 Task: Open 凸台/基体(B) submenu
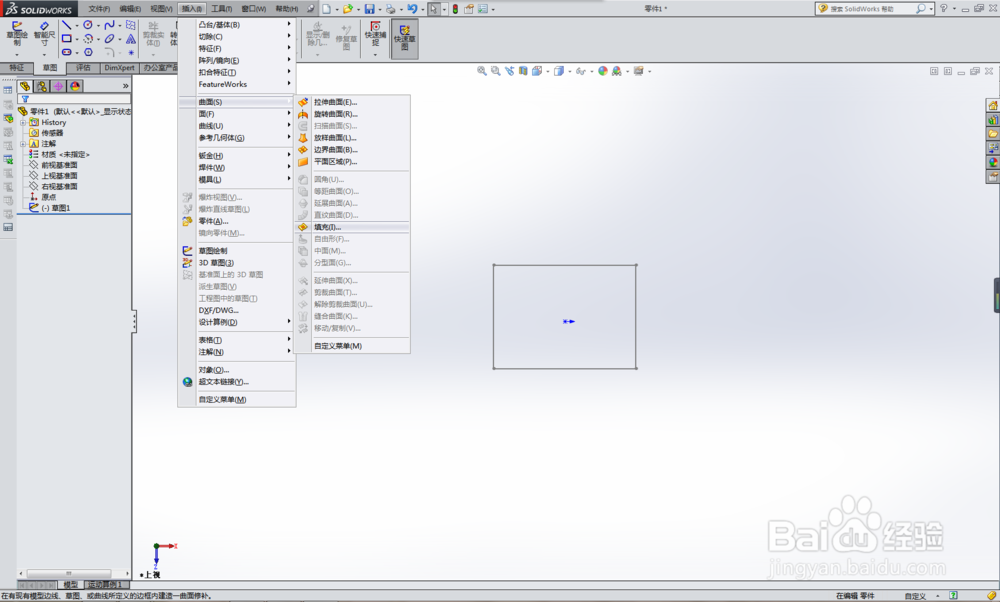pyautogui.click(x=237, y=25)
